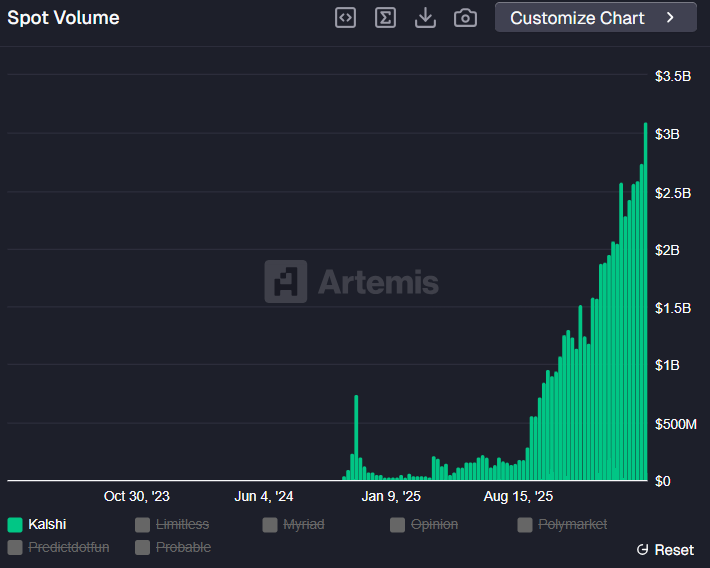Click the tallest rightmost volume bar

646,301
